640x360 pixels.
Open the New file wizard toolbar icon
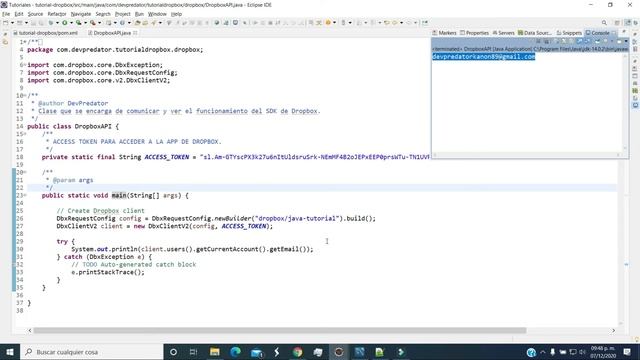tap(6, 23)
